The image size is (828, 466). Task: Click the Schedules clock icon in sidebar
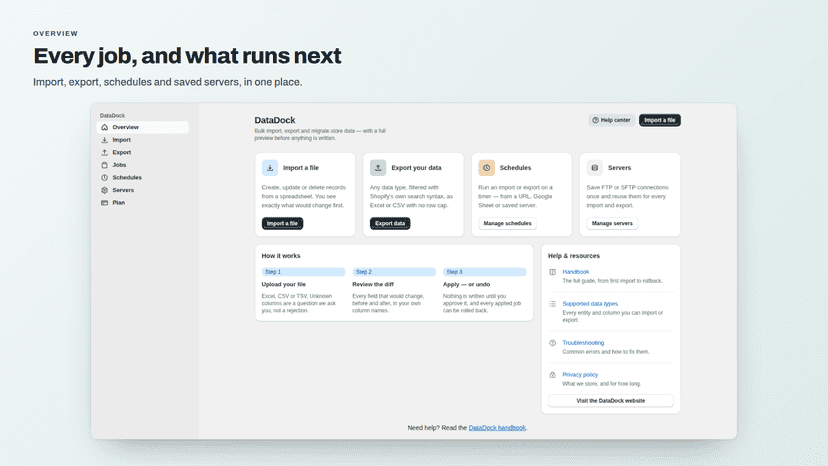(x=105, y=178)
